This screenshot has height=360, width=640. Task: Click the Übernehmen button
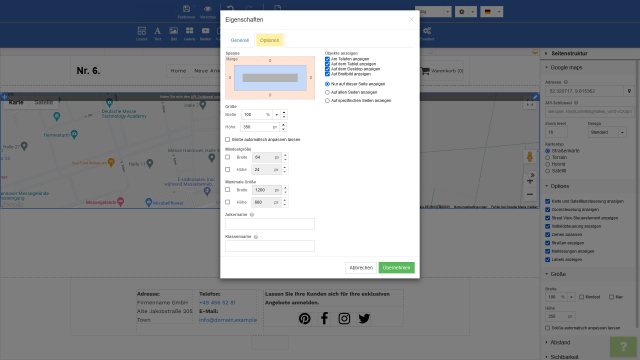pyautogui.click(x=396, y=268)
